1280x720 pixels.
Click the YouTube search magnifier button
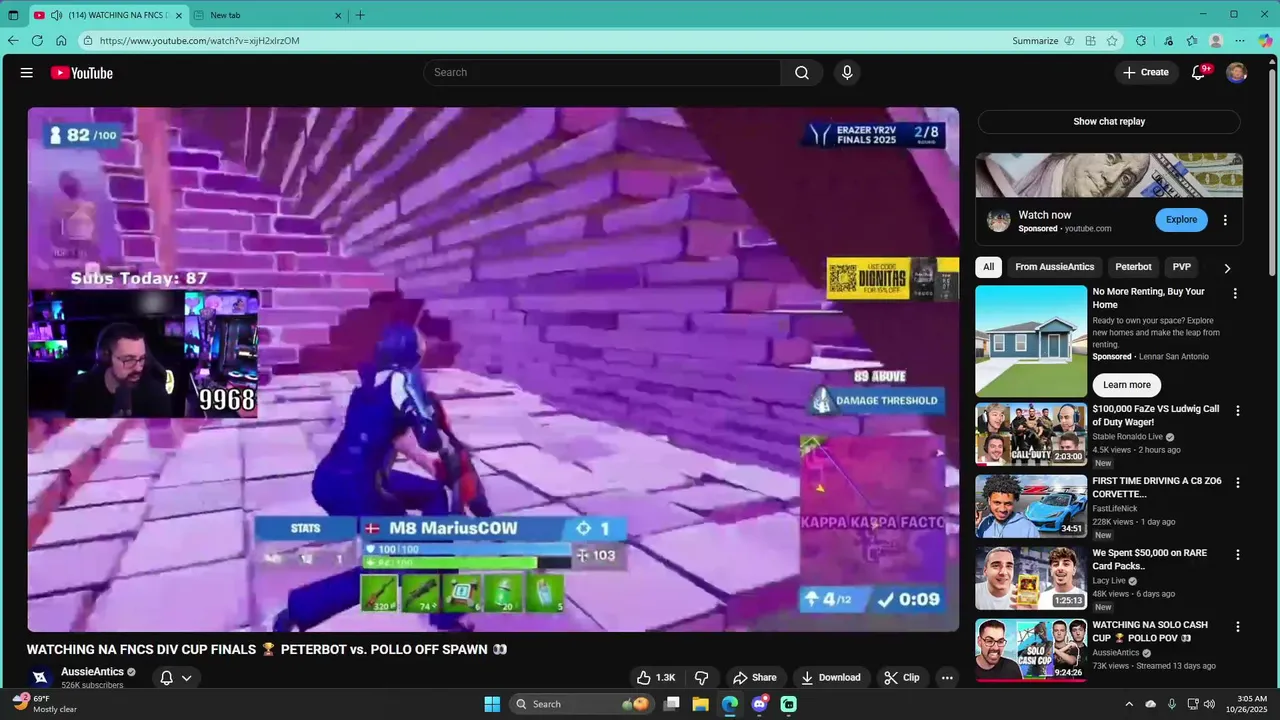click(x=802, y=73)
